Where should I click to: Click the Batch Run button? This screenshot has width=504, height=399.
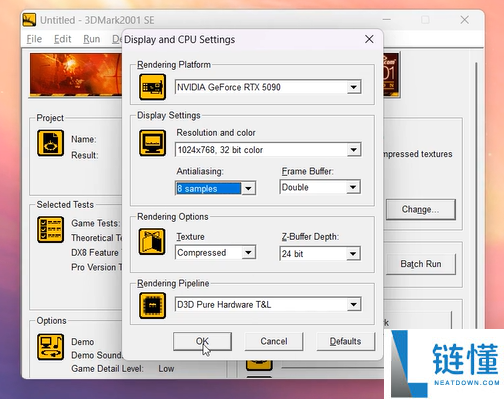[x=421, y=264]
